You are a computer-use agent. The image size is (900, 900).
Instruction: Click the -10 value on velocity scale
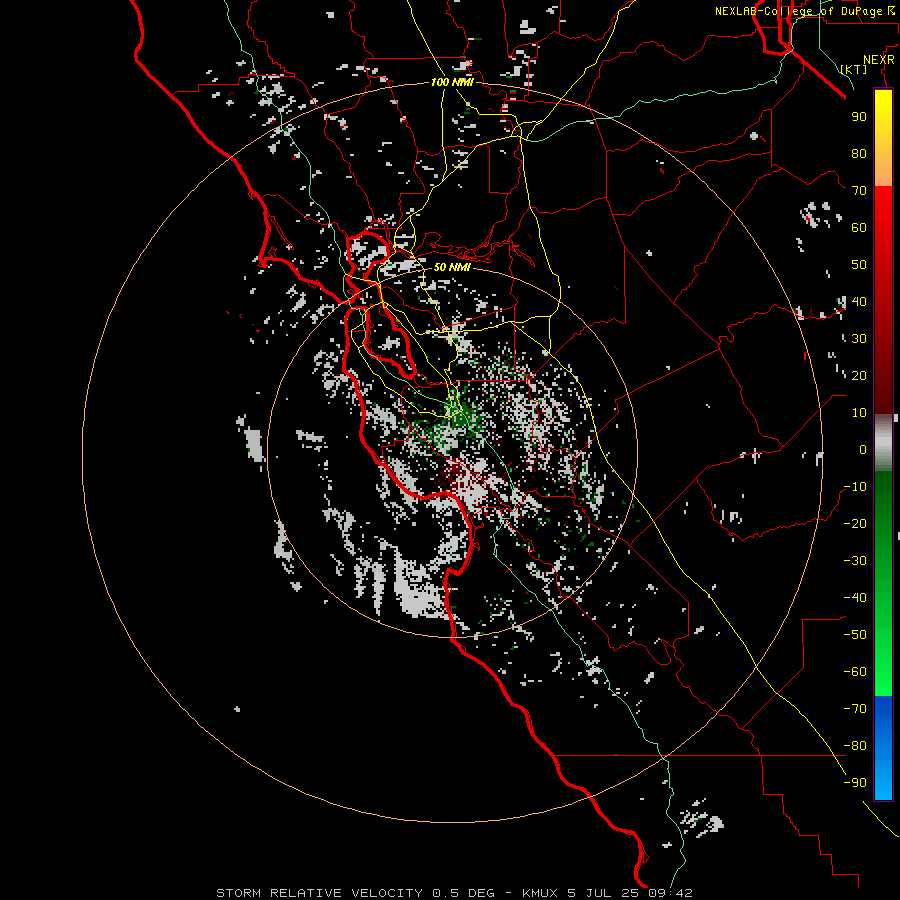point(855,487)
